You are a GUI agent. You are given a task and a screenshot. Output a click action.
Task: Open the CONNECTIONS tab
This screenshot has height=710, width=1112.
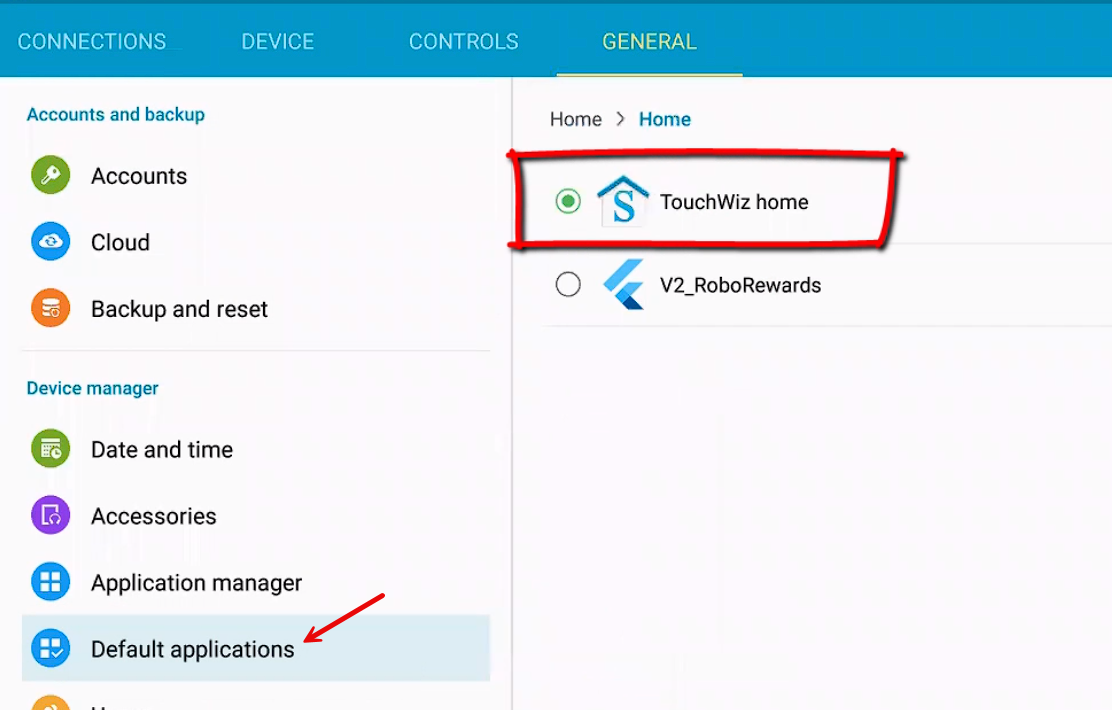92,41
